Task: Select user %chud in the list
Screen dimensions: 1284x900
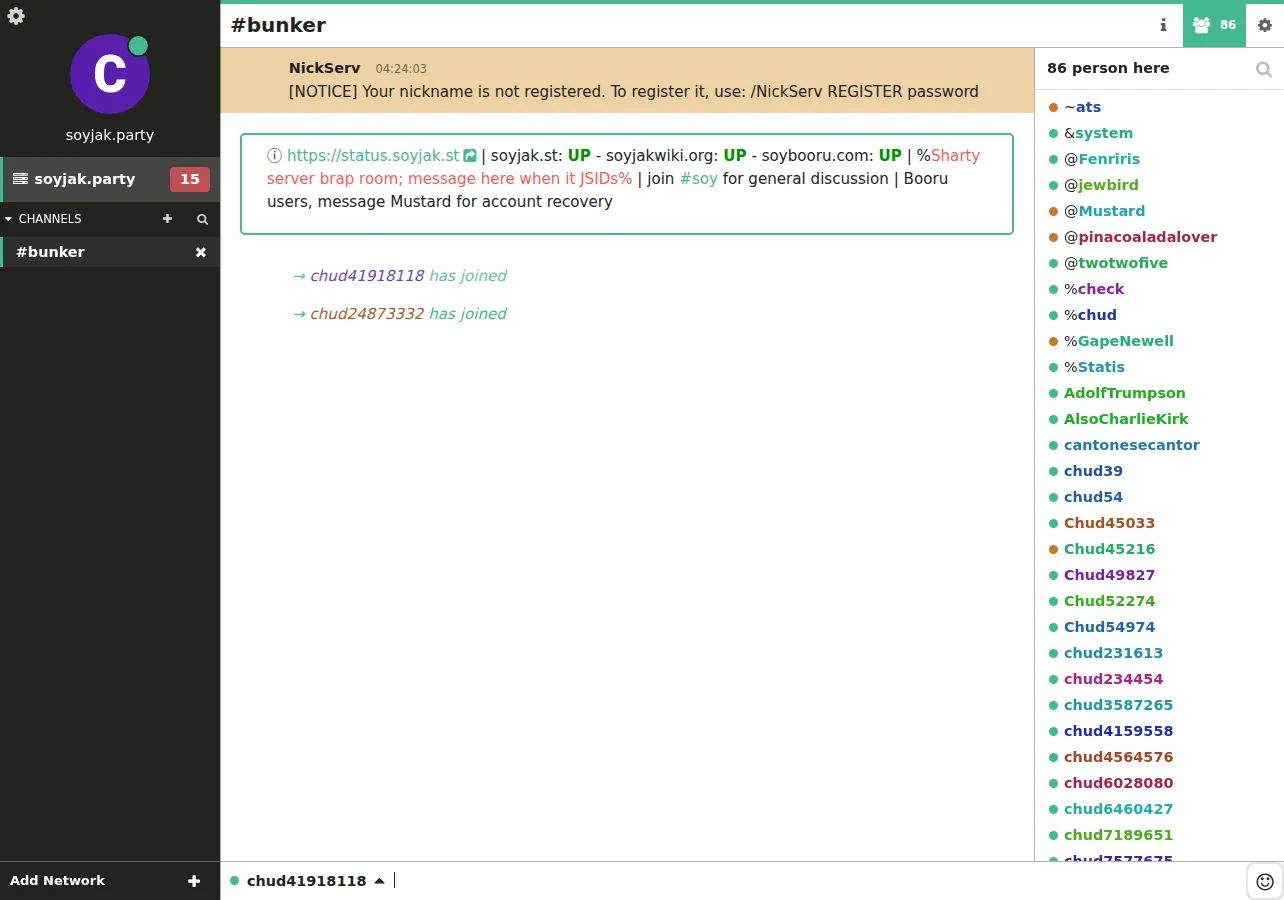Action: tap(1090, 315)
